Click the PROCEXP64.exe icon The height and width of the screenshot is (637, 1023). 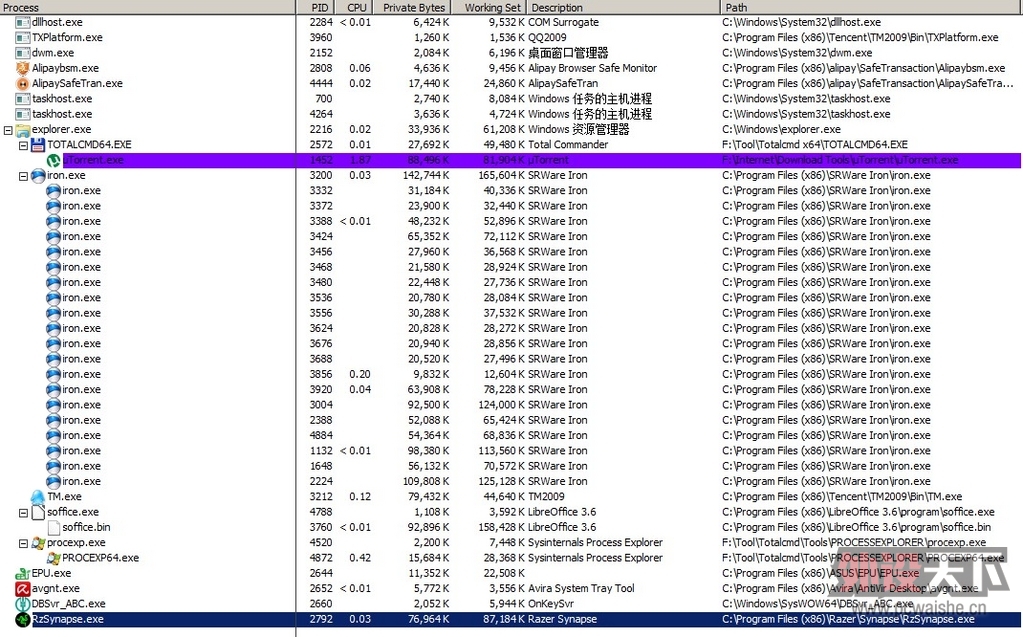pyautogui.click(x=53, y=558)
